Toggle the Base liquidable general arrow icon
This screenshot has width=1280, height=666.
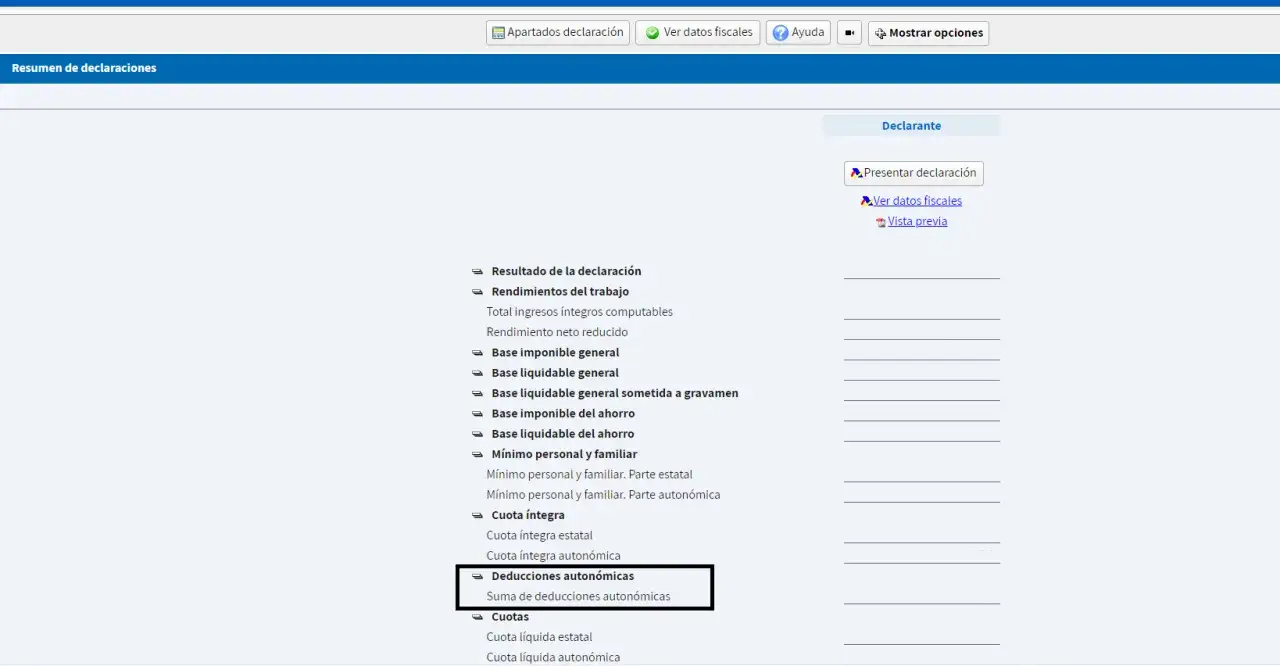pos(477,373)
